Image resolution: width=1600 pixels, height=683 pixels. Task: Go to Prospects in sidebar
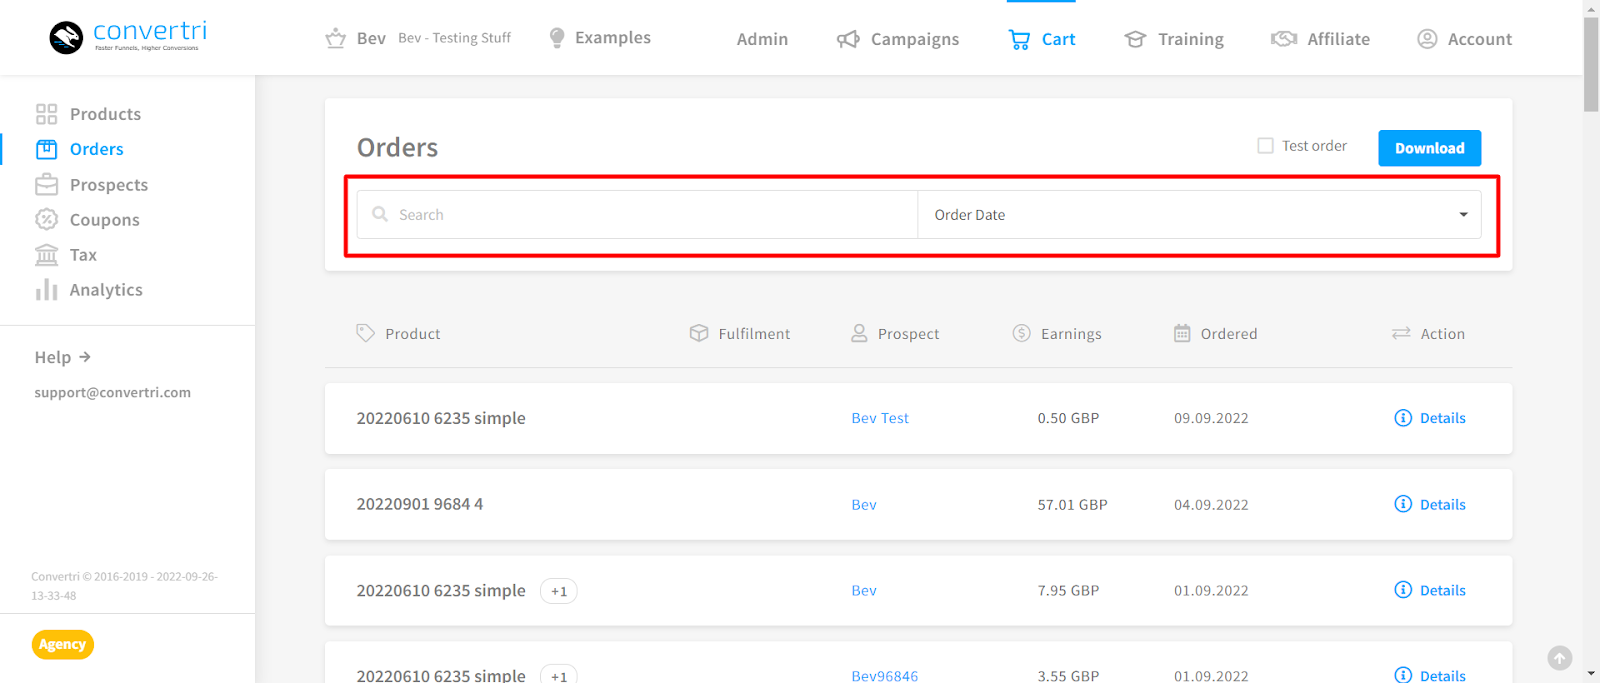coord(109,185)
